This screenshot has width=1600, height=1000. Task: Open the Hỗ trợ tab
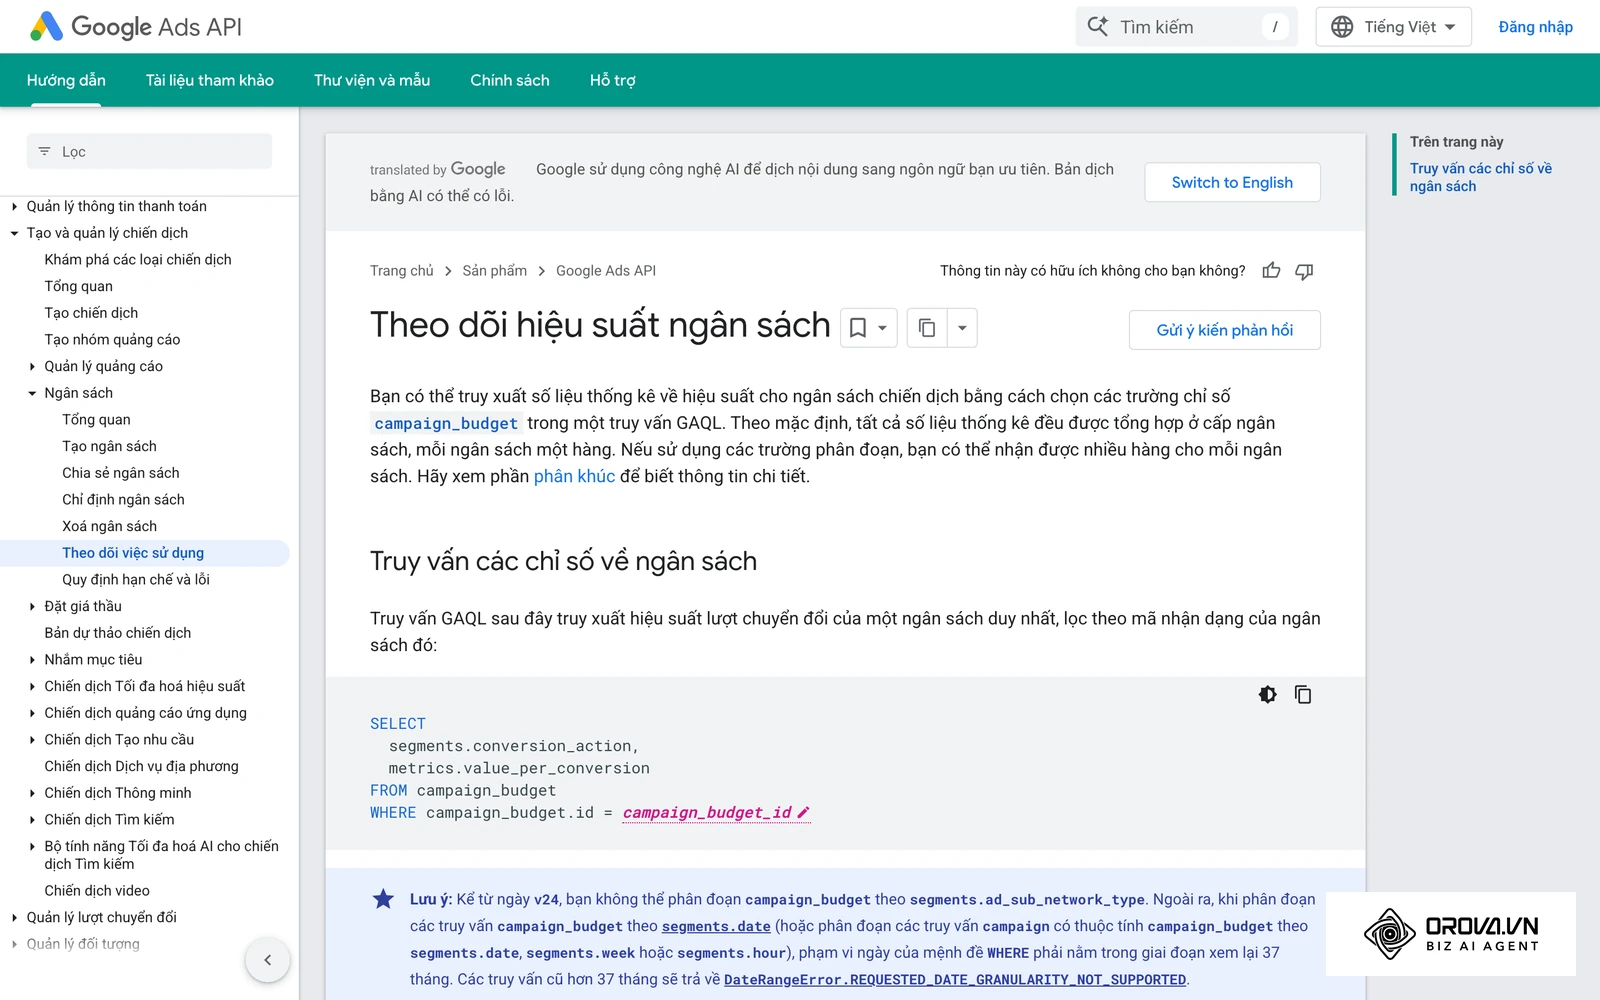pos(613,80)
